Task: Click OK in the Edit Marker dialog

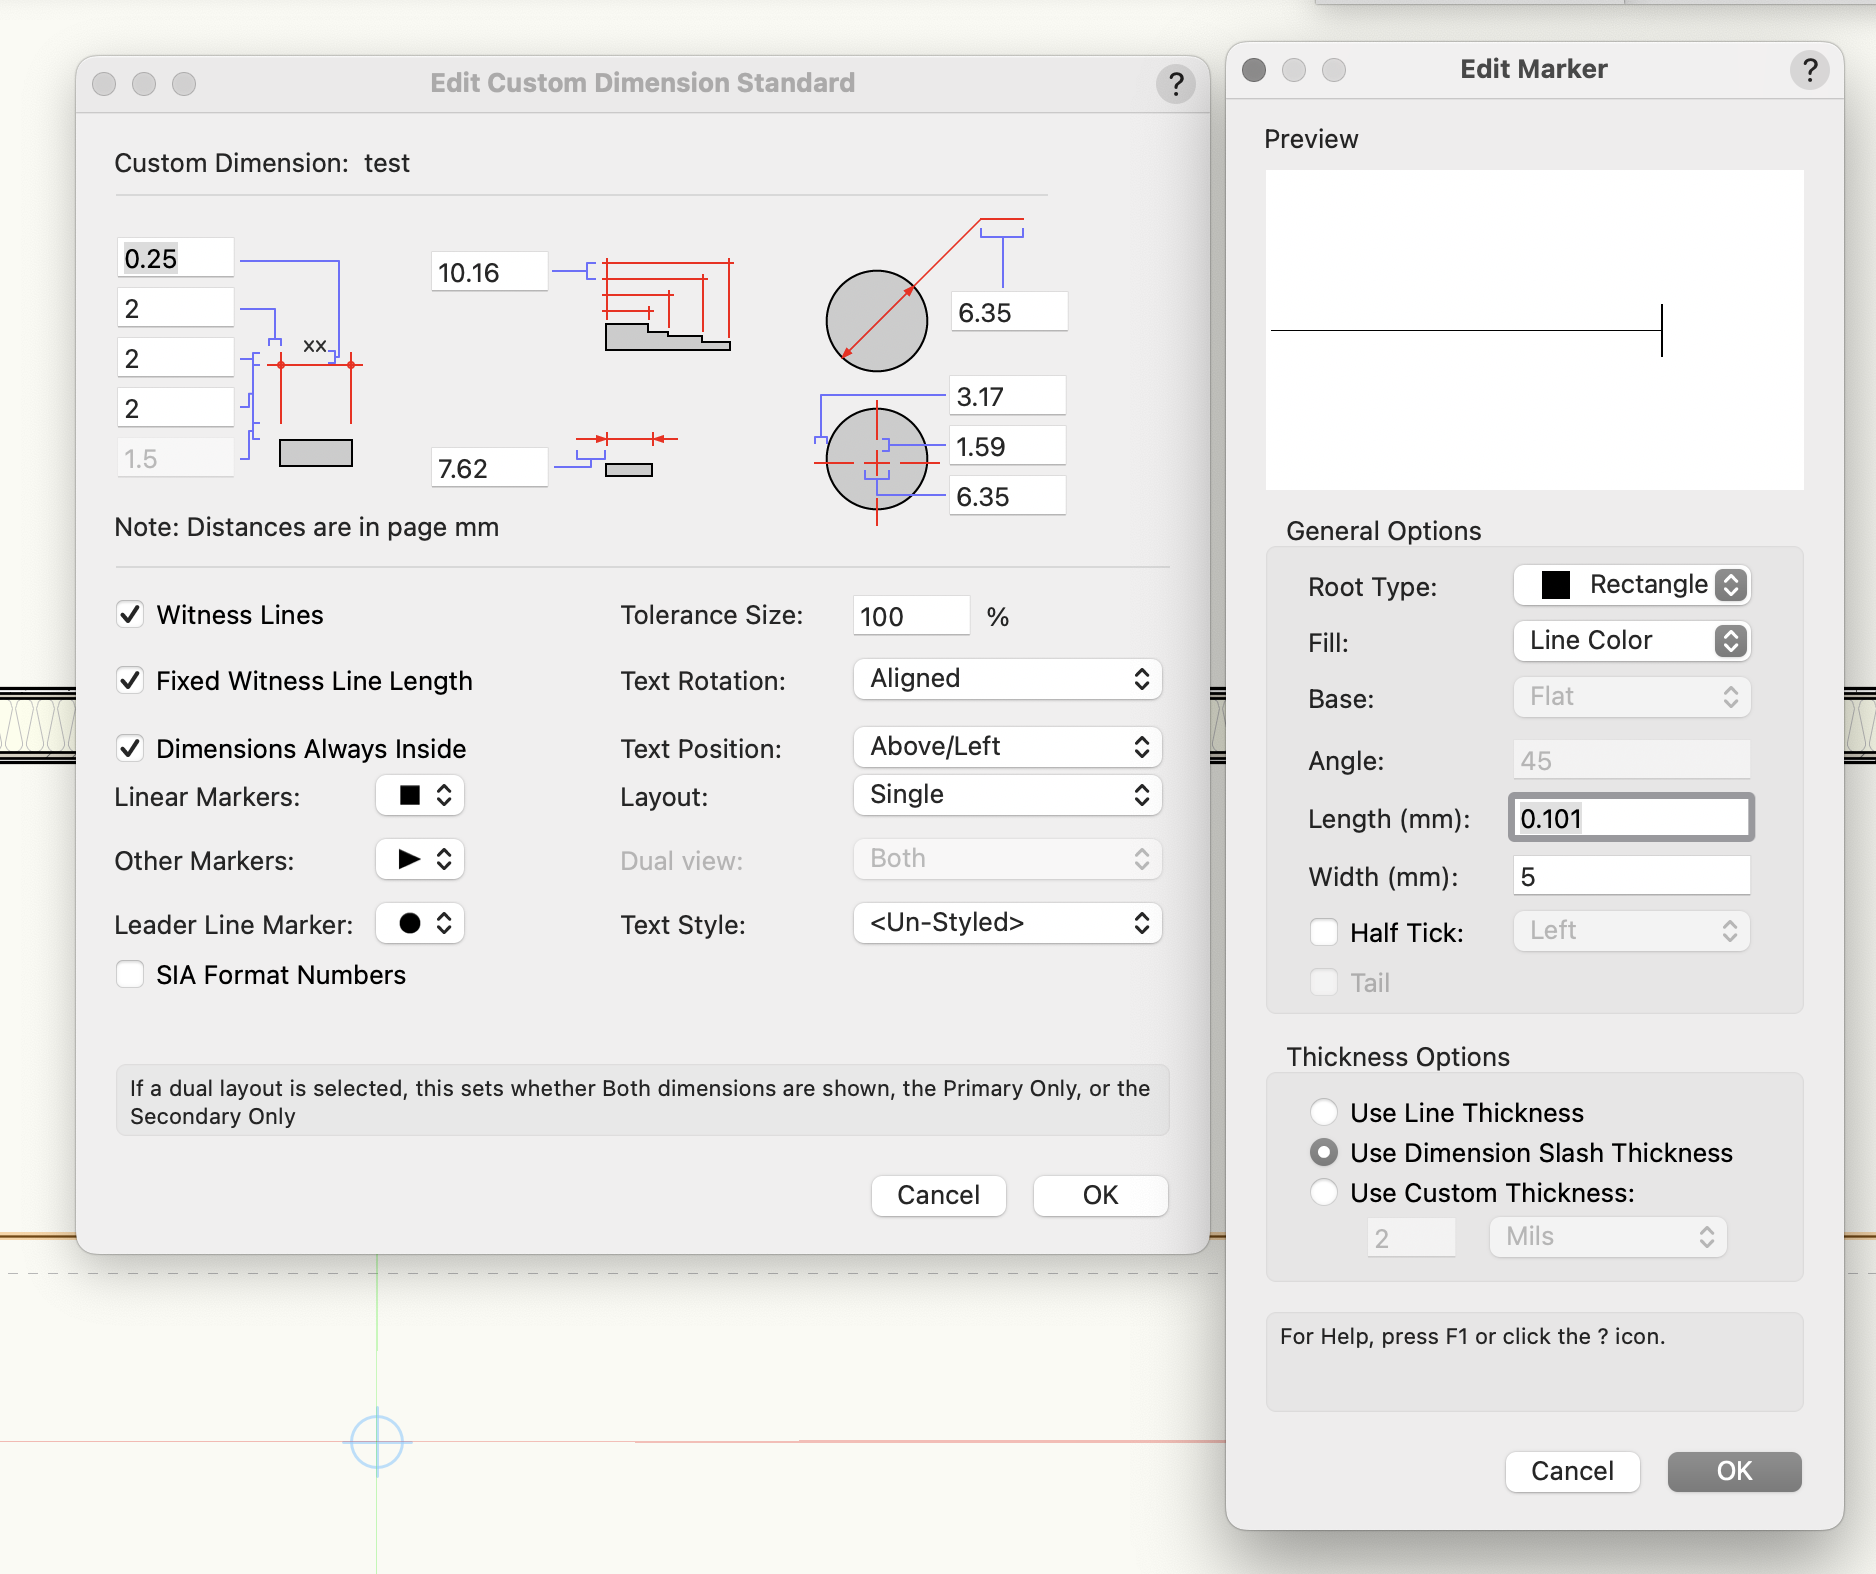Action: coord(1734,1471)
